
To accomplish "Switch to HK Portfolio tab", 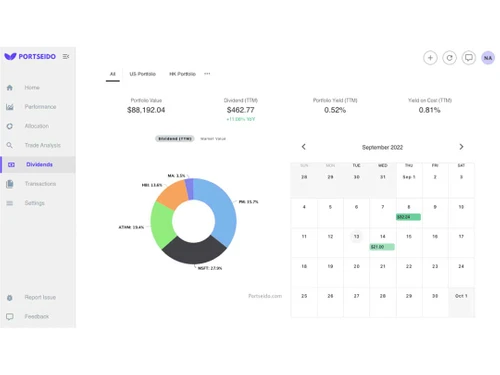I will (182, 74).
